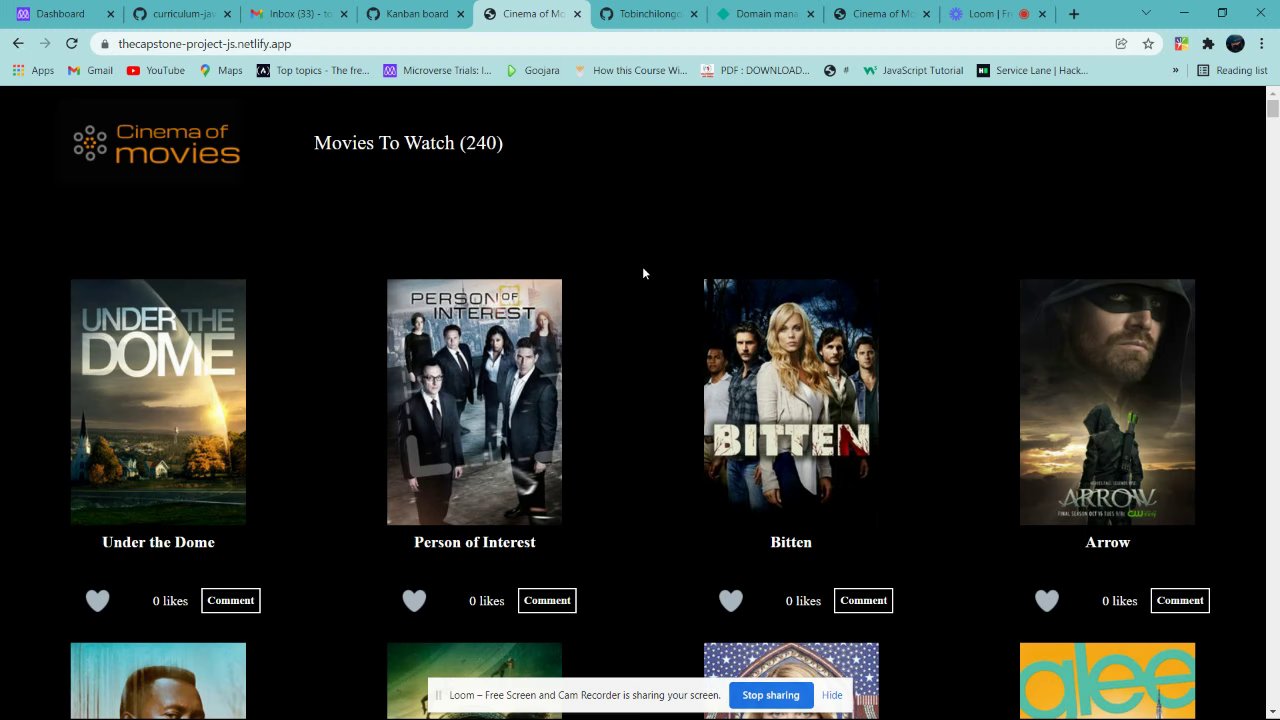The height and width of the screenshot is (720, 1280).
Task: Click the Cinema of Movies logo
Action: tap(155, 143)
